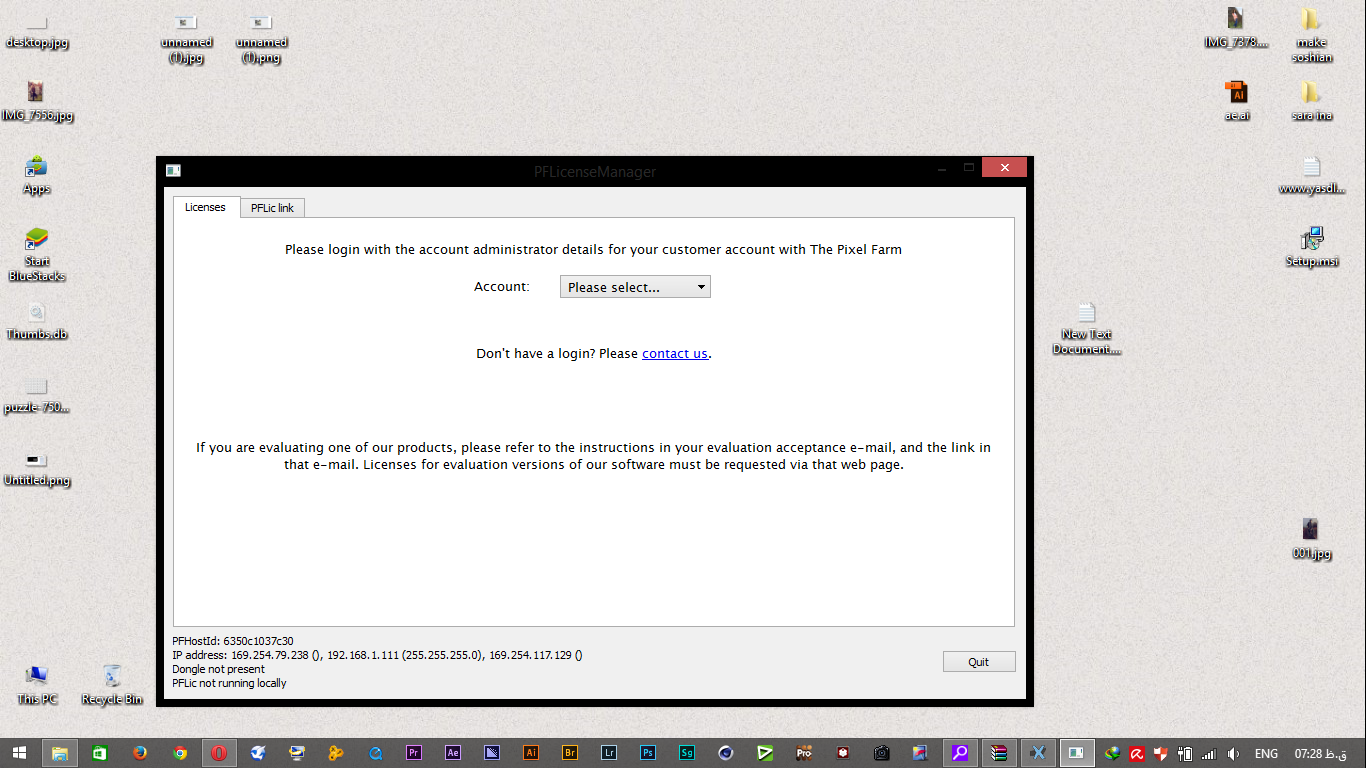Image resolution: width=1366 pixels, height=768 pixels.
Task: Open the Windows Start button
Action: pos(19,753)
